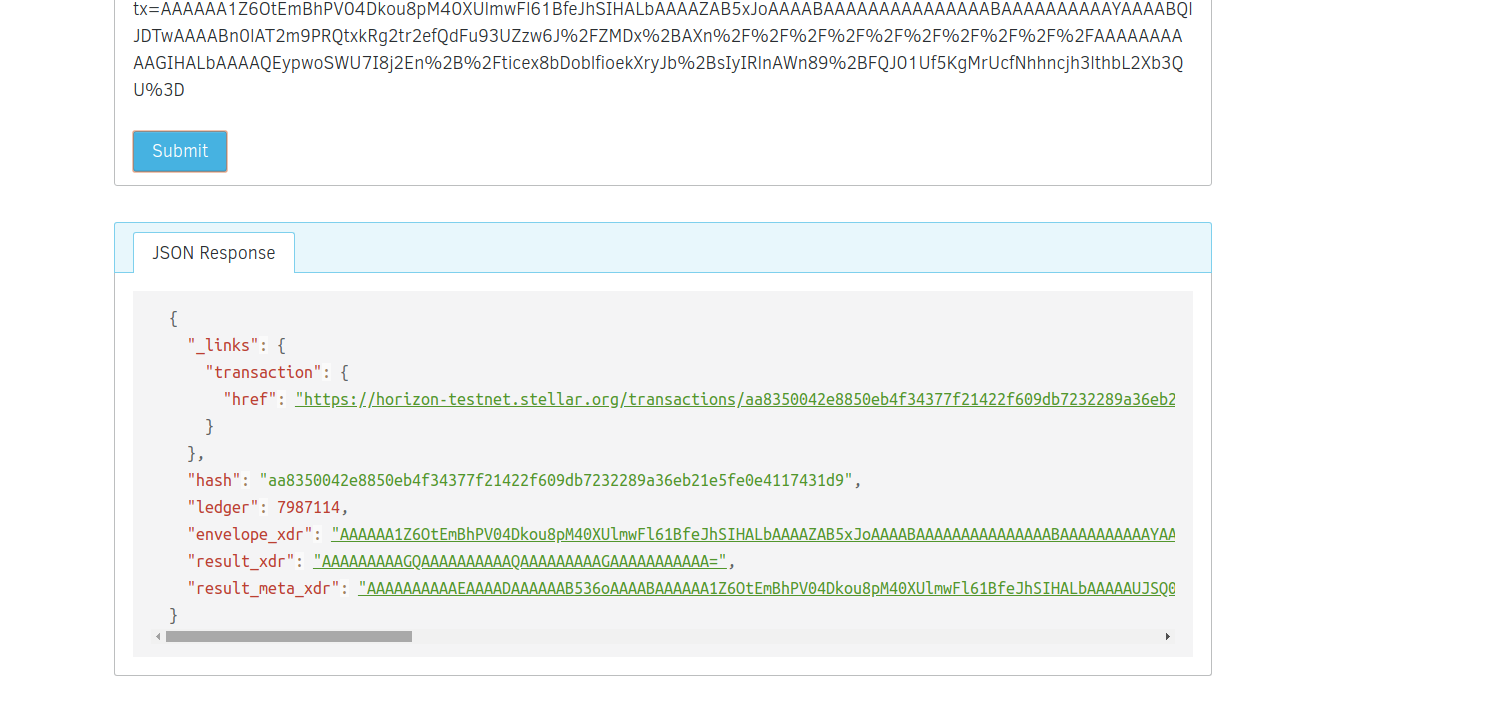
Task: Click the scroll-left arrow in JSON panel
Action: 158,637
